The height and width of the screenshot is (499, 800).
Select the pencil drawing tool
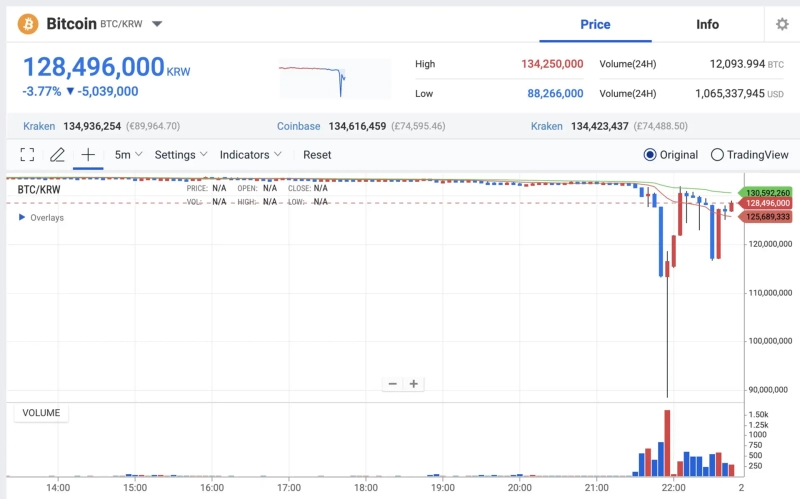[x=57, y=155]
